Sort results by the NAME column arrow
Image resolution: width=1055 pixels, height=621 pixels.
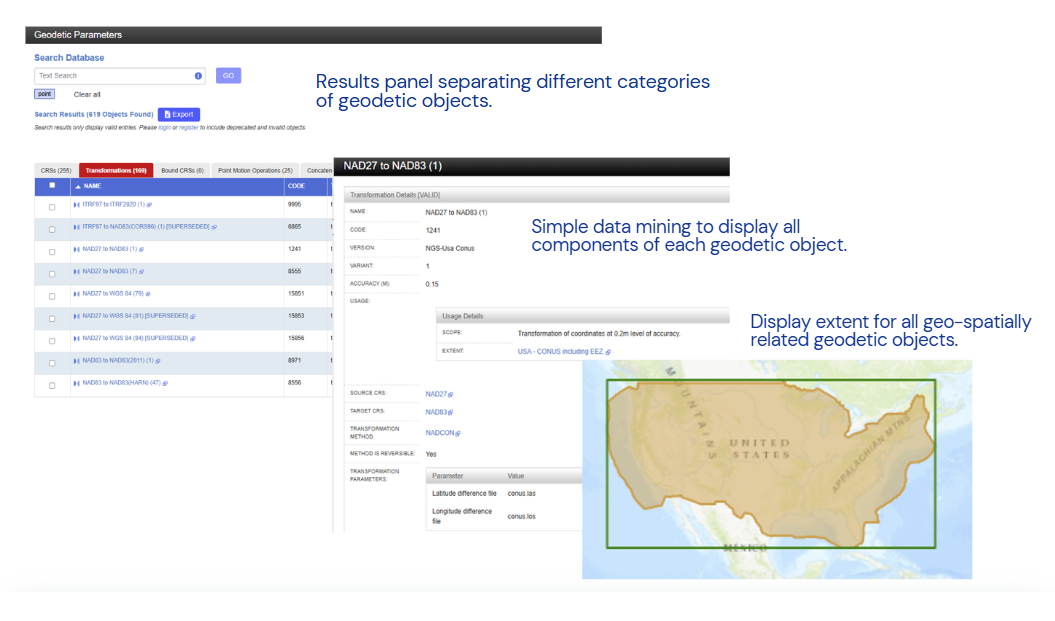point(78,186)
